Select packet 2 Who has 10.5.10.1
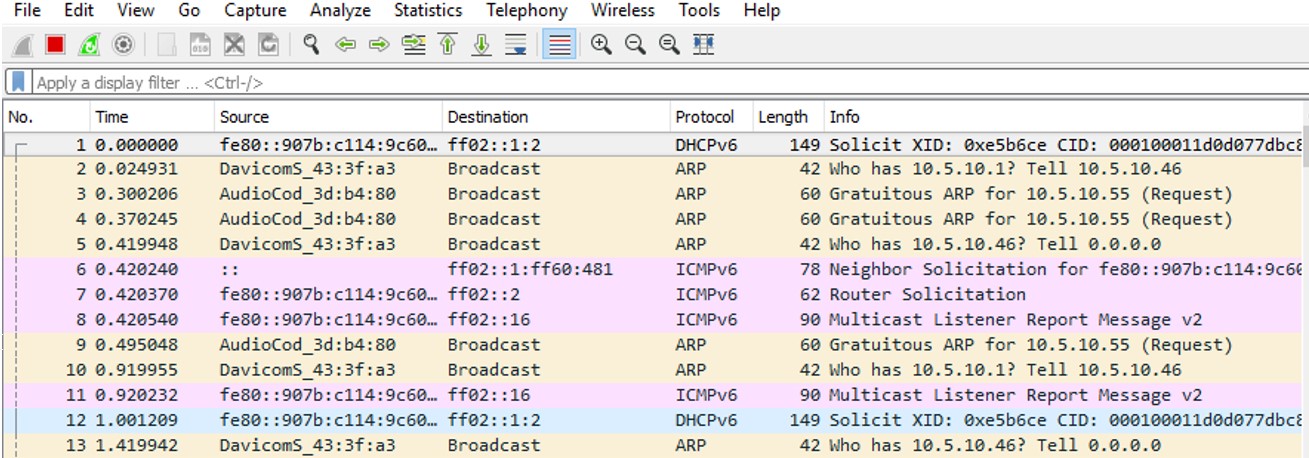Screen dimensions: 1309x458 click(651, 169)
